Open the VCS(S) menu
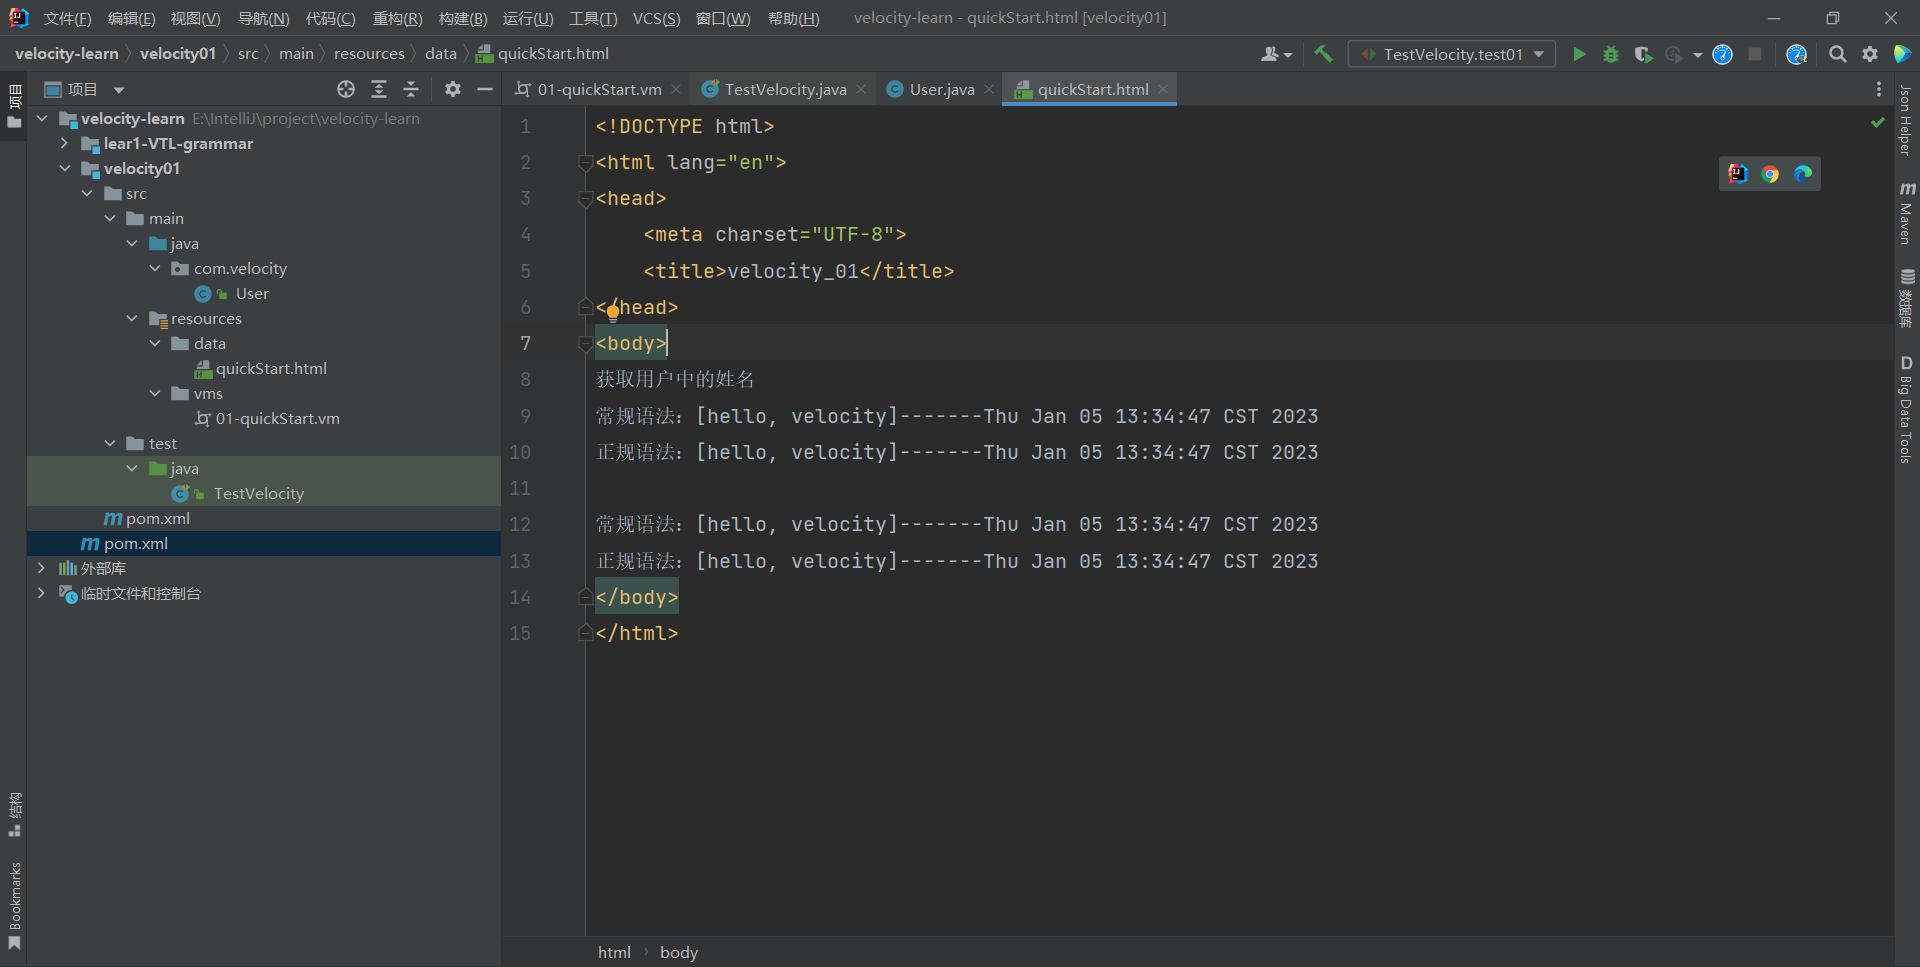This screenshot has width=1920, height=967. coord(656,18)
